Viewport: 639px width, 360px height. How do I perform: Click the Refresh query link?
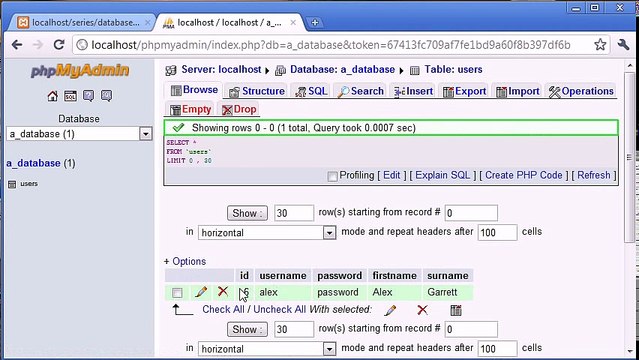point(594,175)
